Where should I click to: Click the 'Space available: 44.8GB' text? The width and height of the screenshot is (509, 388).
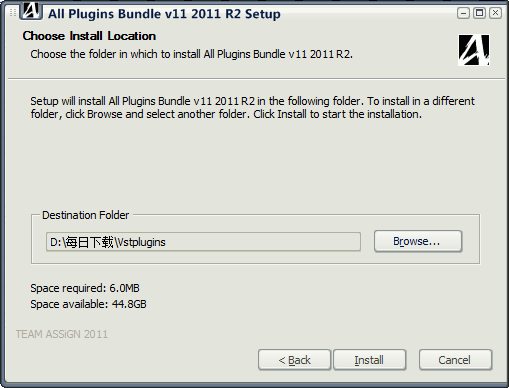coord(88,304)
